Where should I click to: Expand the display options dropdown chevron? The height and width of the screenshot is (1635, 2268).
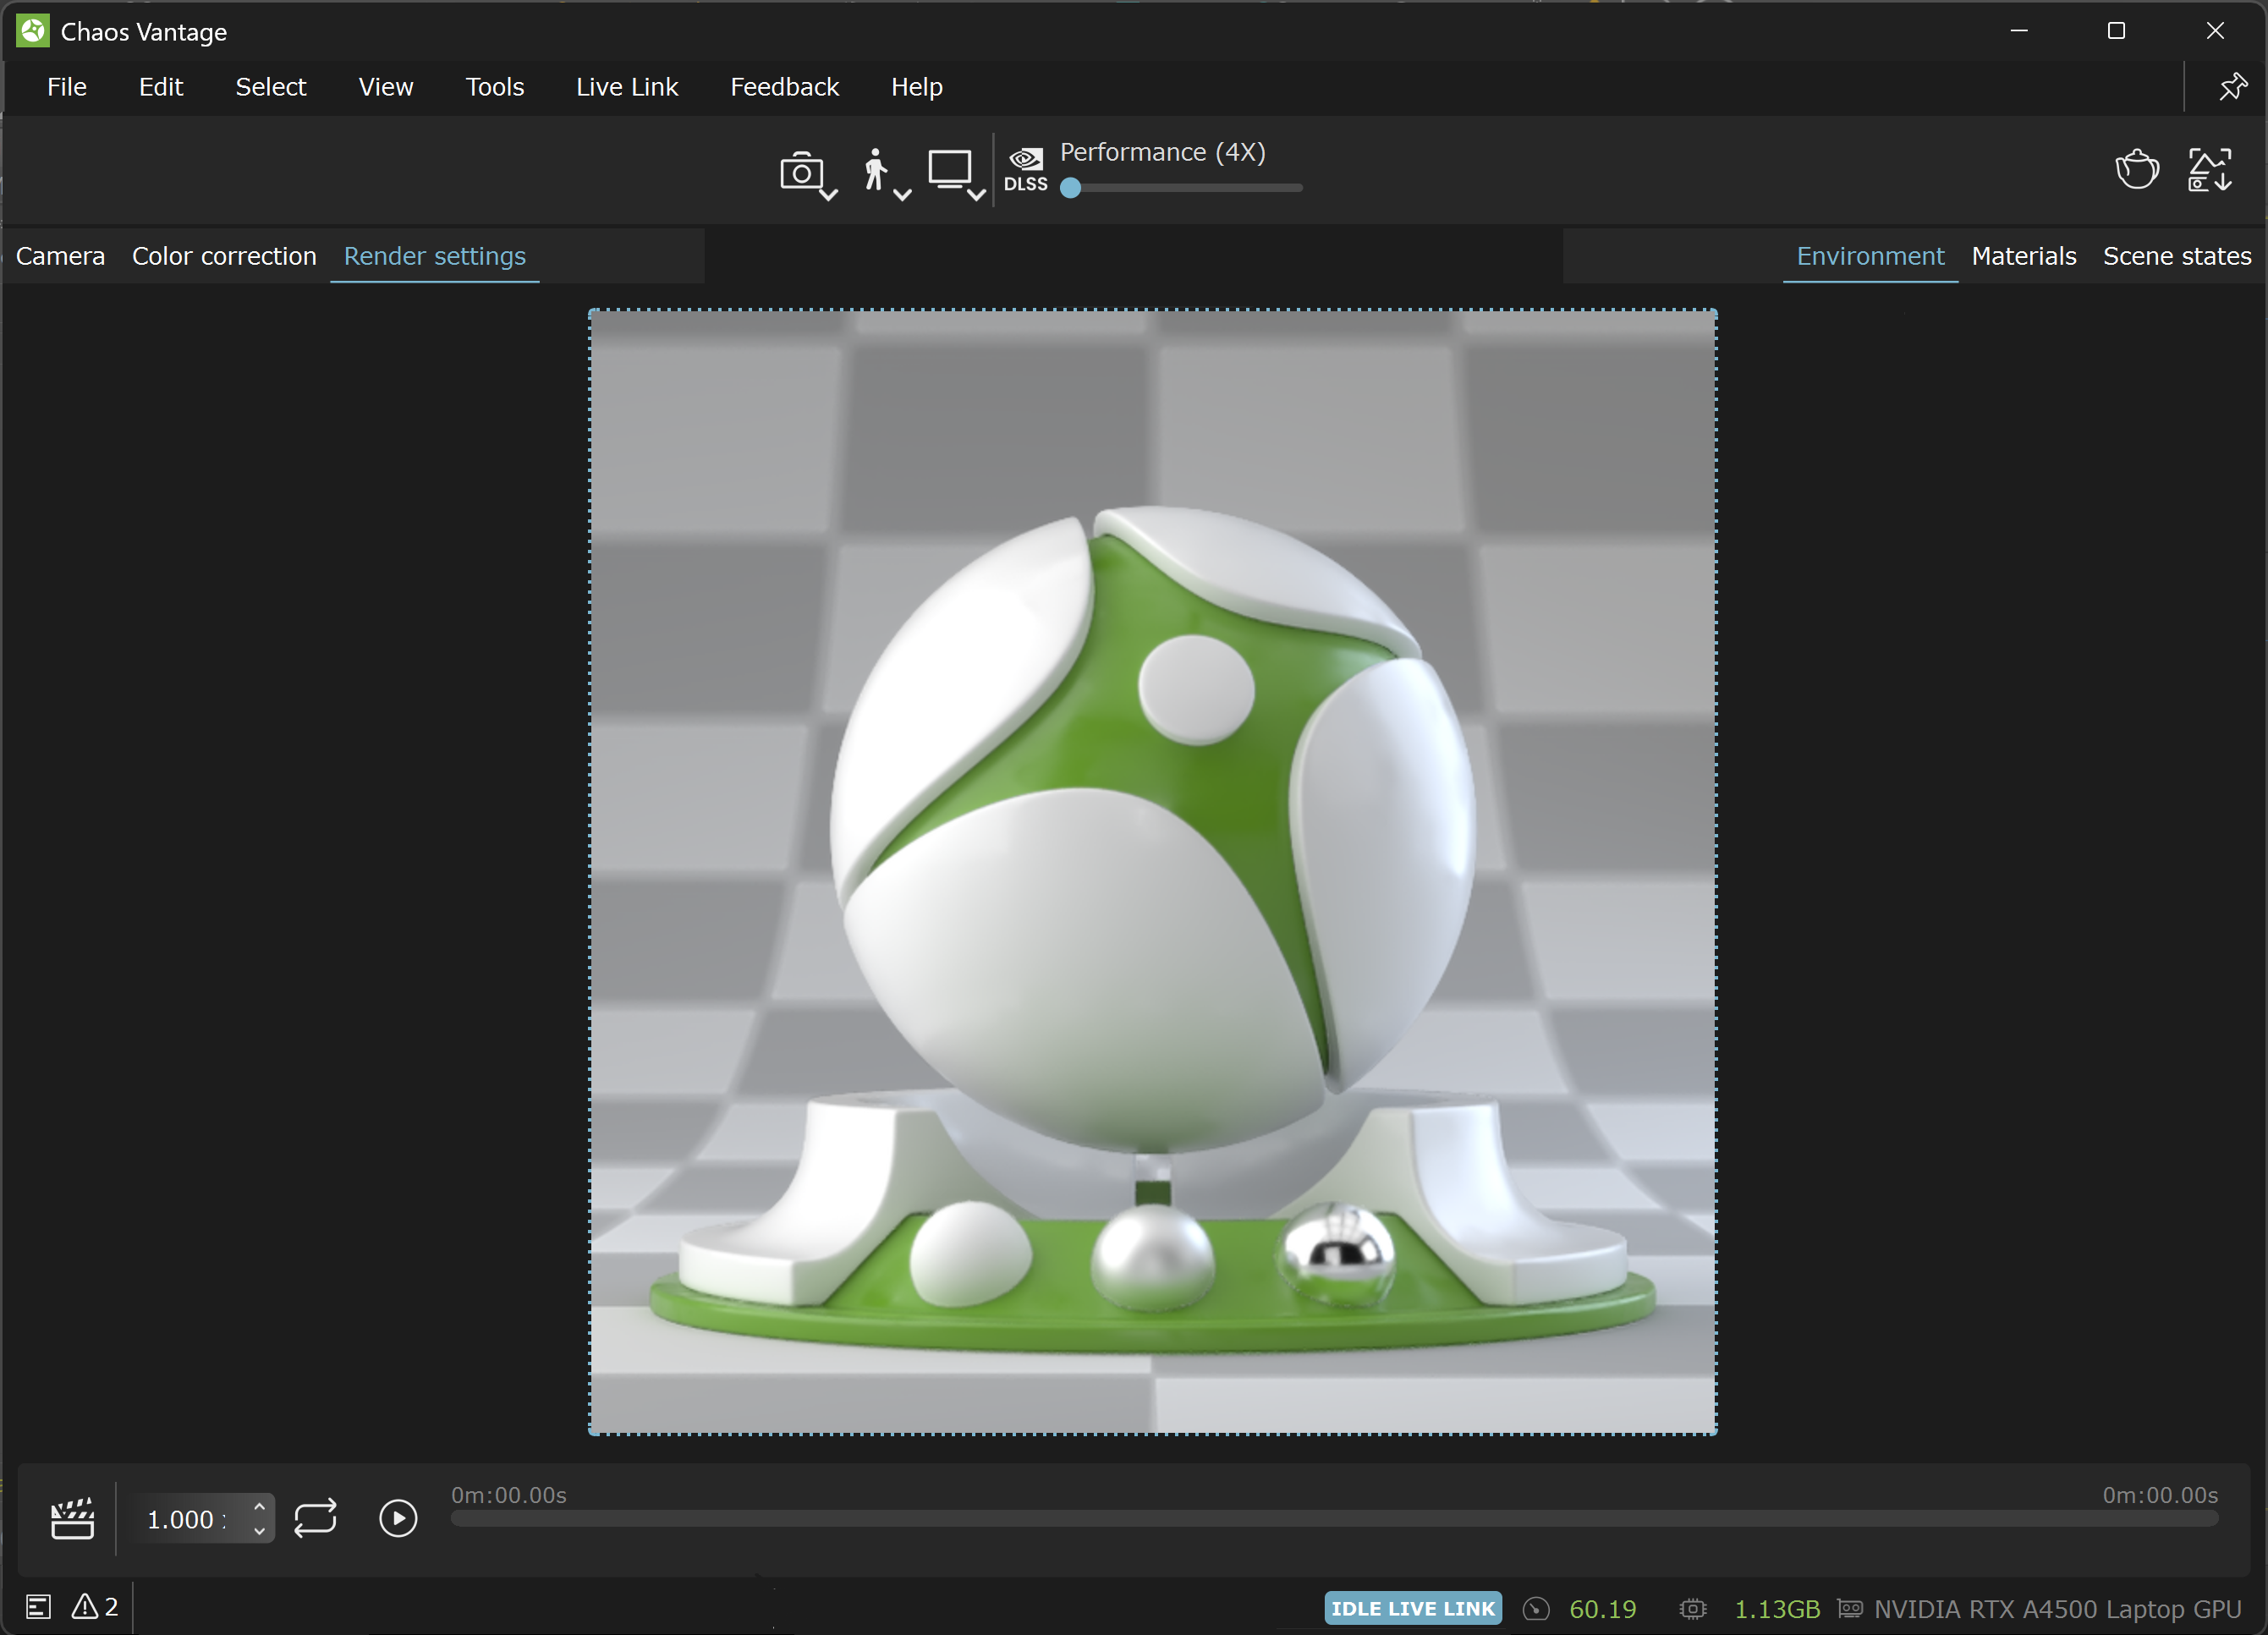pos(977,195)
